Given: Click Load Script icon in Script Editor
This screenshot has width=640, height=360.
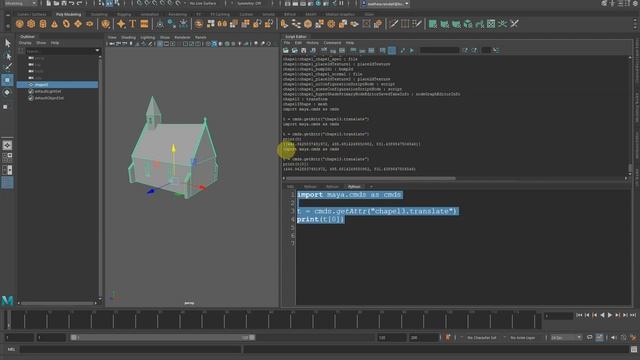Looking at the screenshot, I should pyautogui.click(x=286, y=50).
